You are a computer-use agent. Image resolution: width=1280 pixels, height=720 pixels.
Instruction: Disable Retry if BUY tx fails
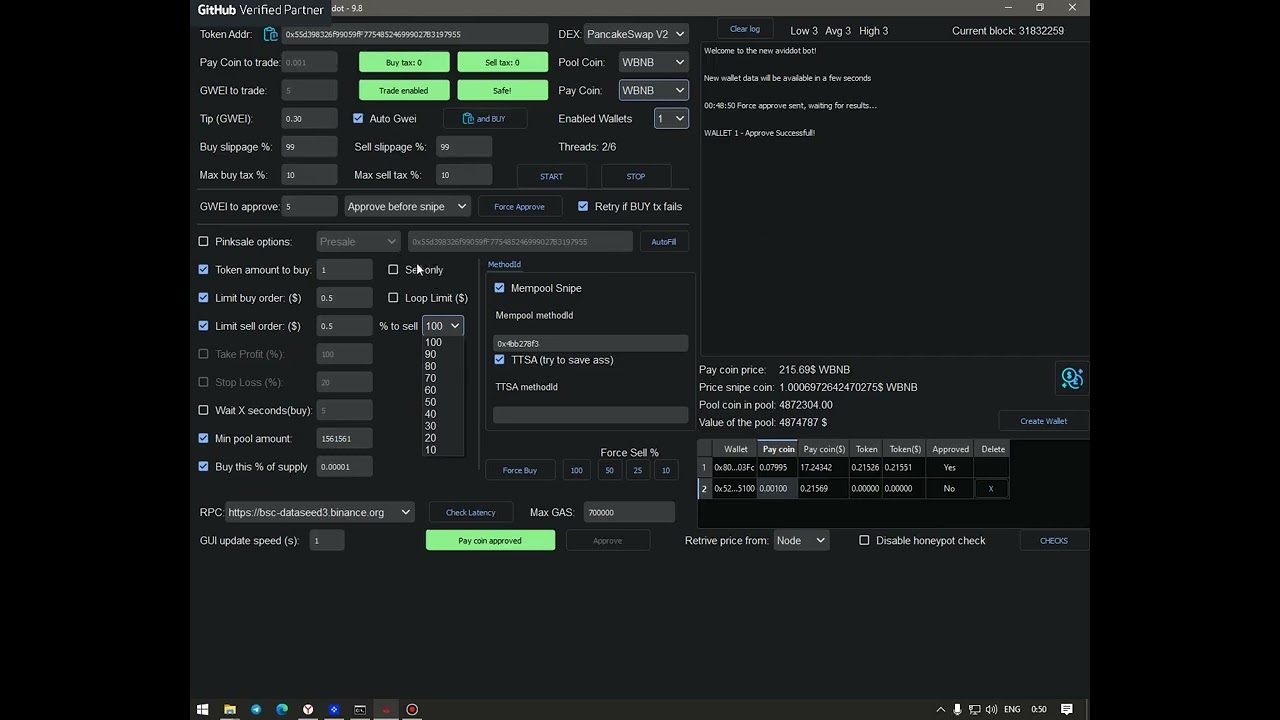[583, 206]
